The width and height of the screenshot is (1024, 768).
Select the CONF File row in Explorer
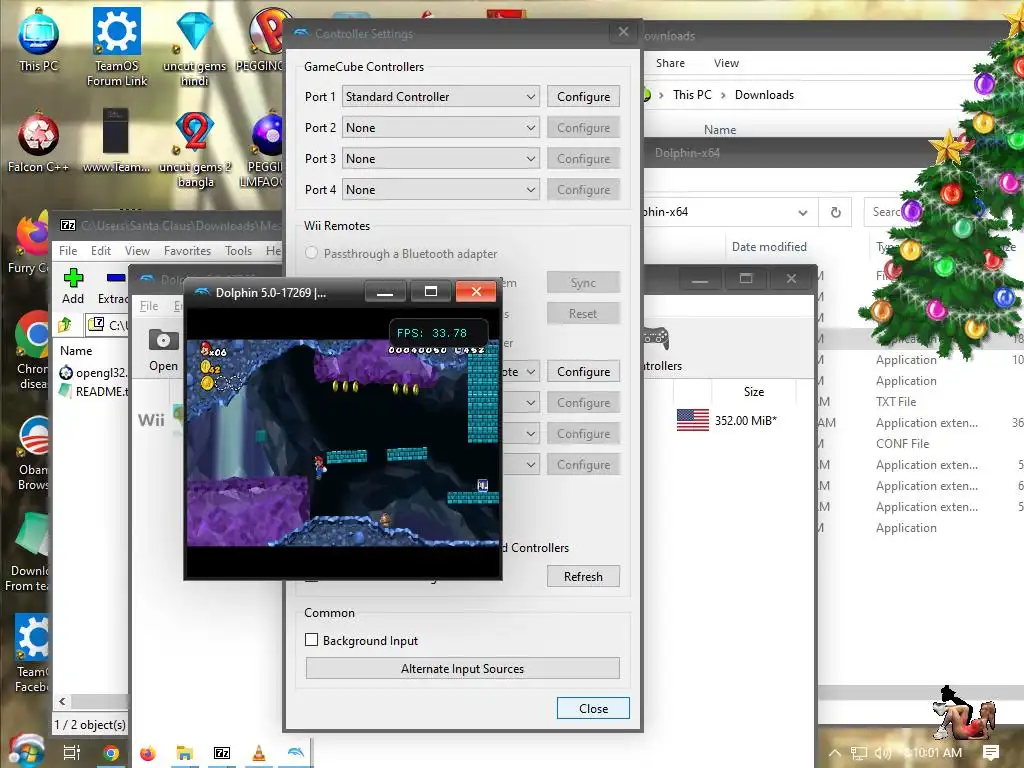[903, 443]
